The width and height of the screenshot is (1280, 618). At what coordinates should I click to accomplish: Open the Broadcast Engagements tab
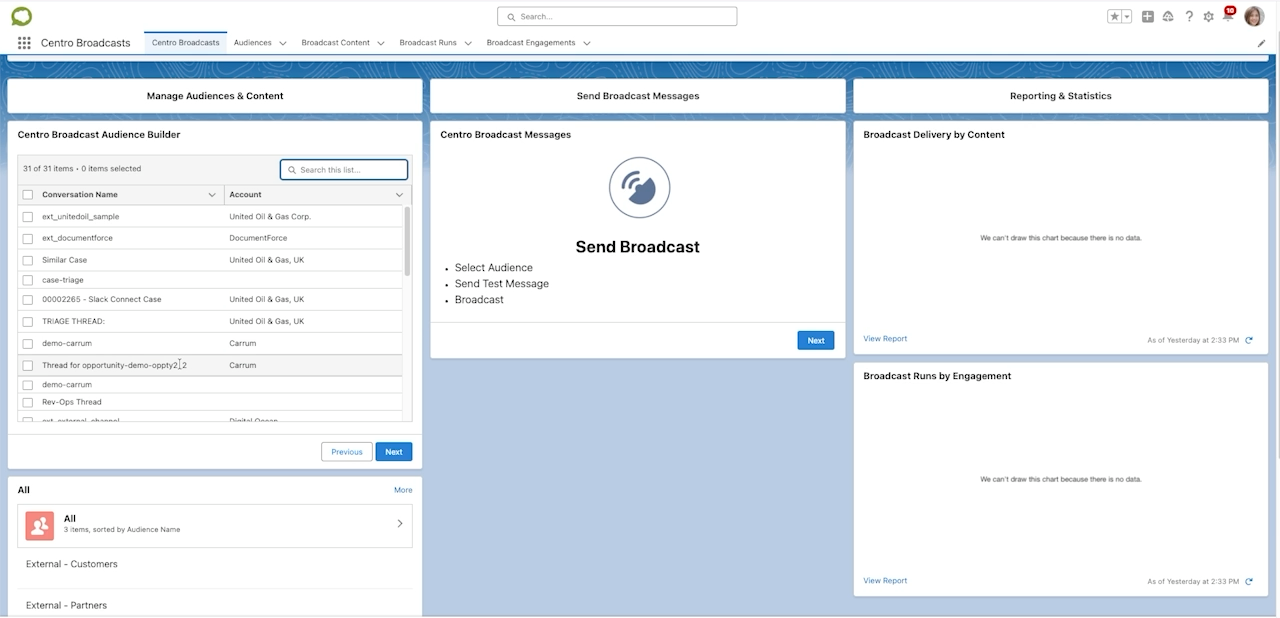pos(531,43)
